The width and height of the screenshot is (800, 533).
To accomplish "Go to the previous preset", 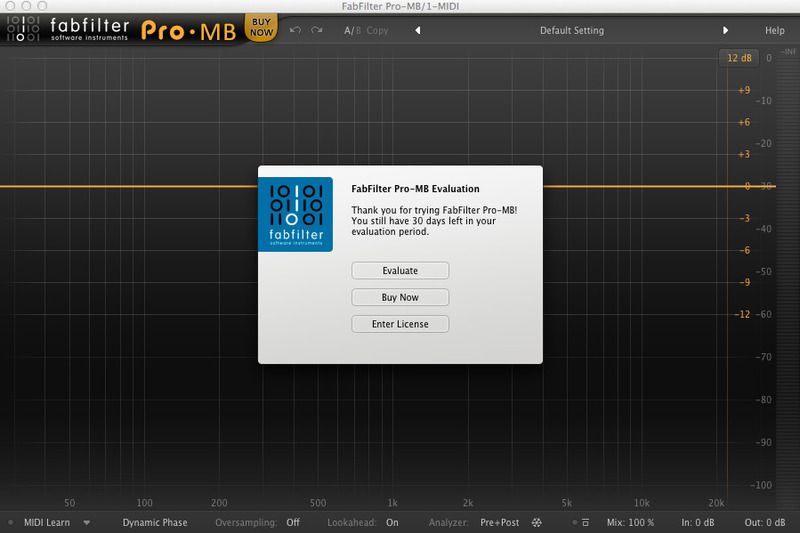I will tap(418, 31).
